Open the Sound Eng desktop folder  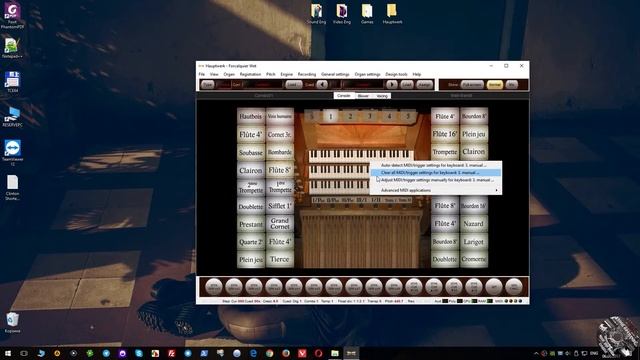tap(316, 14)
